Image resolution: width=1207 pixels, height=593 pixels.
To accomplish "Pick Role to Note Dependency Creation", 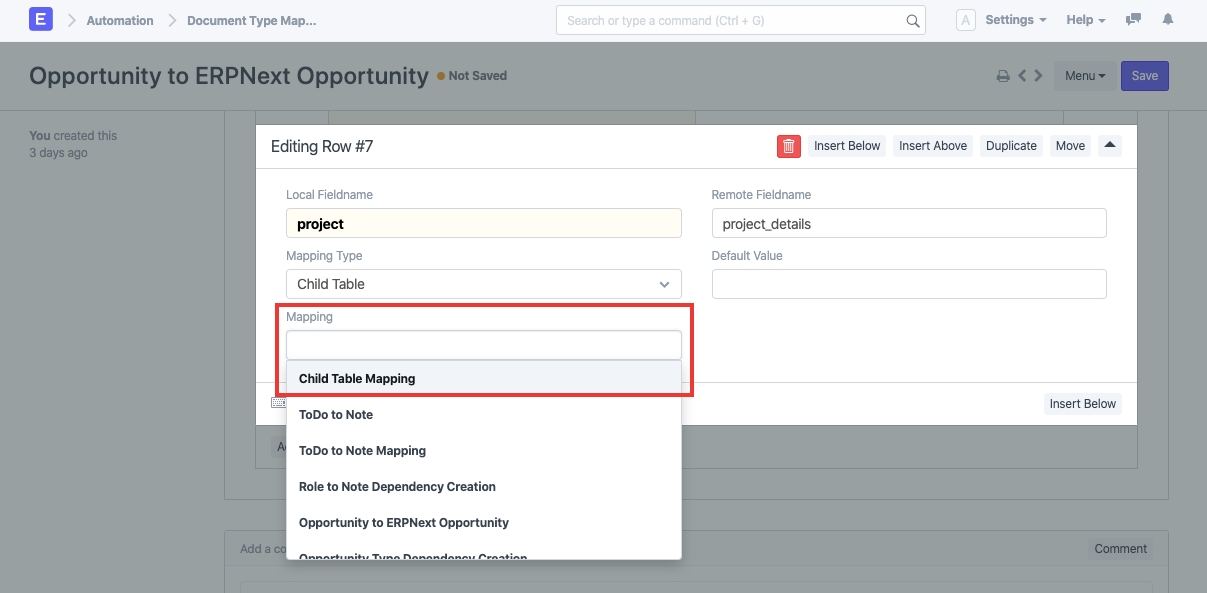I will [x=397, y=487].
